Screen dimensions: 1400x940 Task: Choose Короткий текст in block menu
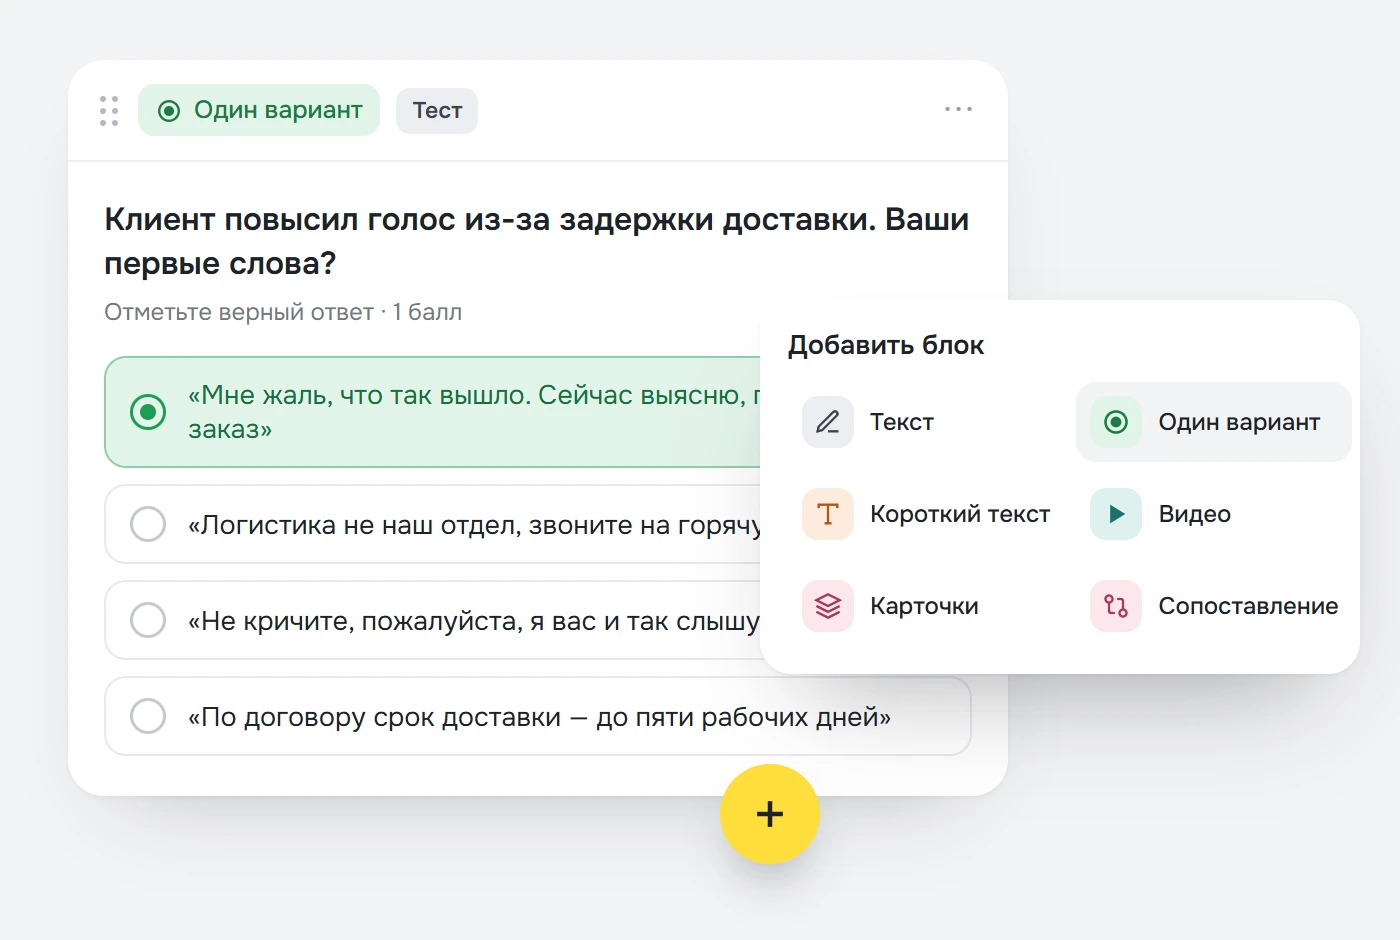(960, 514)
